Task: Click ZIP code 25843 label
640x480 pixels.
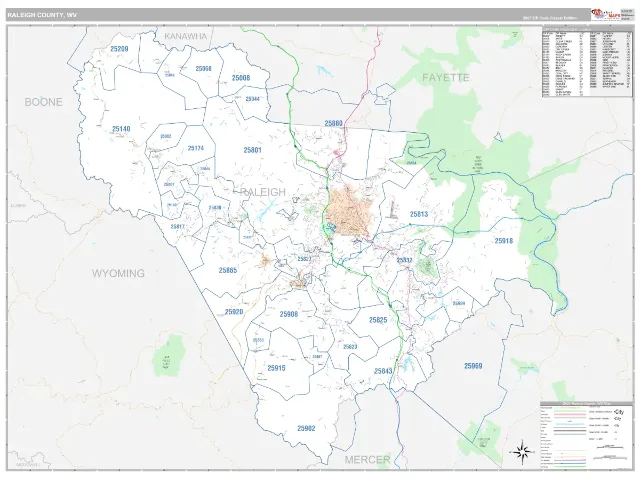Action: (x=383, y=371)
